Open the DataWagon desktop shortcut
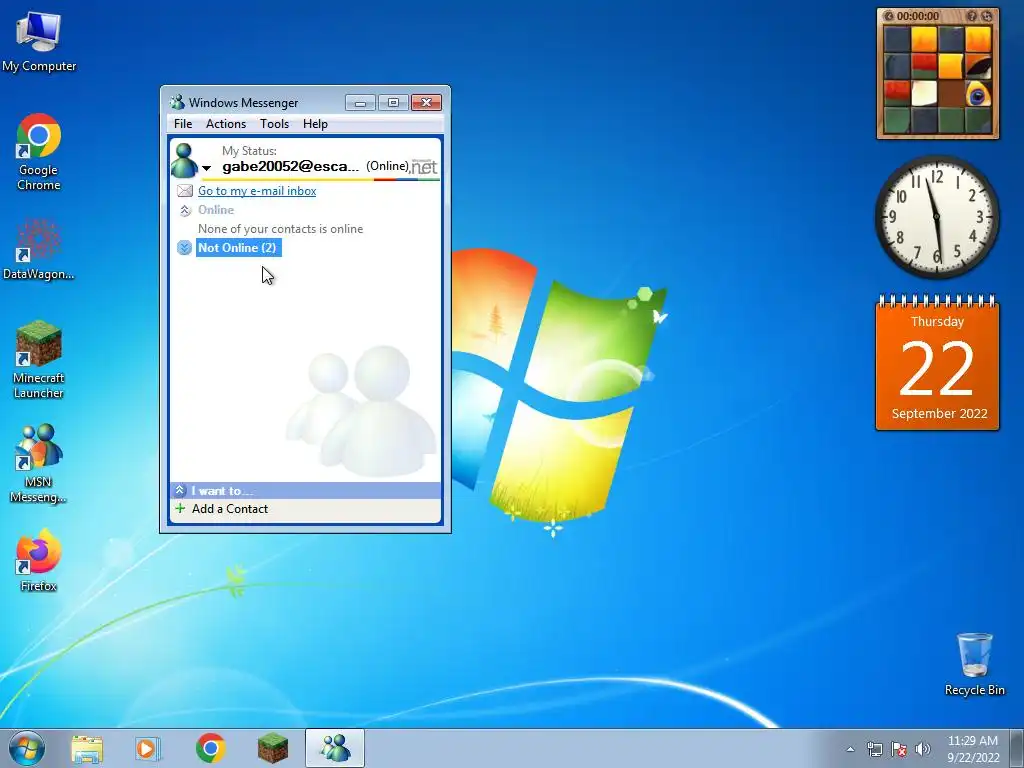 (39, 250)
